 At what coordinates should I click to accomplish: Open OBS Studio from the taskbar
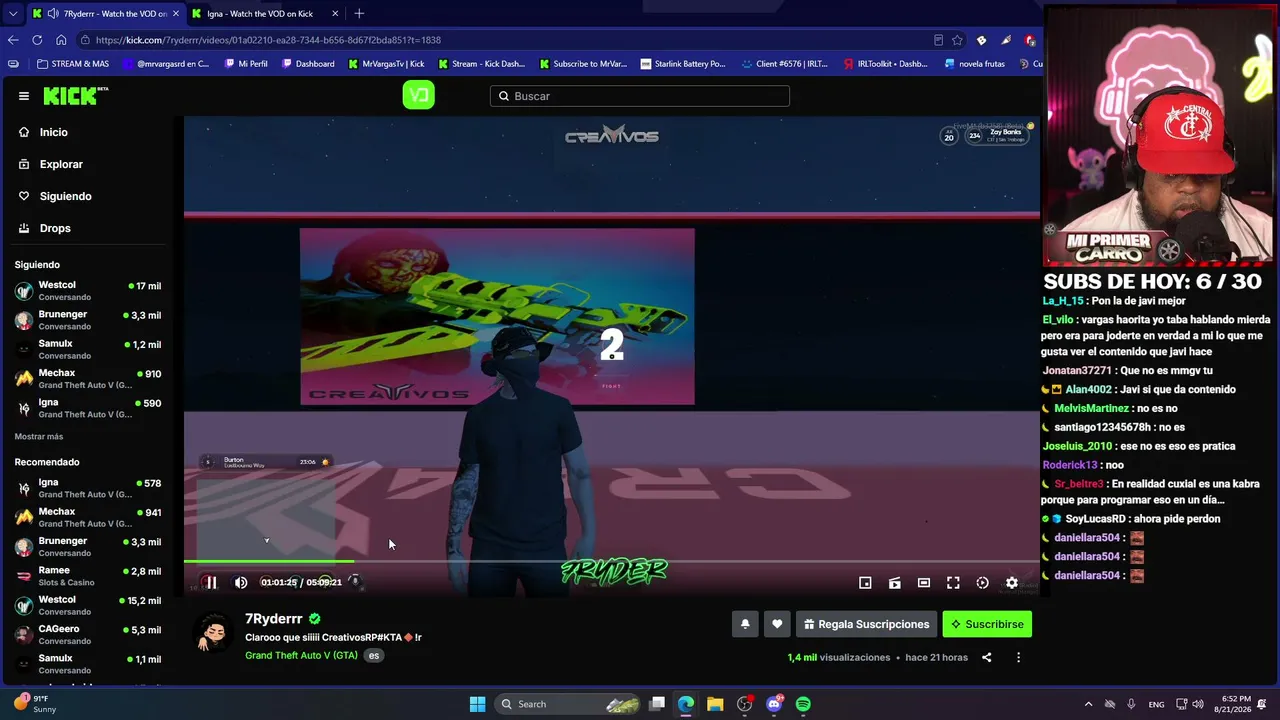click(x=744, y=704)
